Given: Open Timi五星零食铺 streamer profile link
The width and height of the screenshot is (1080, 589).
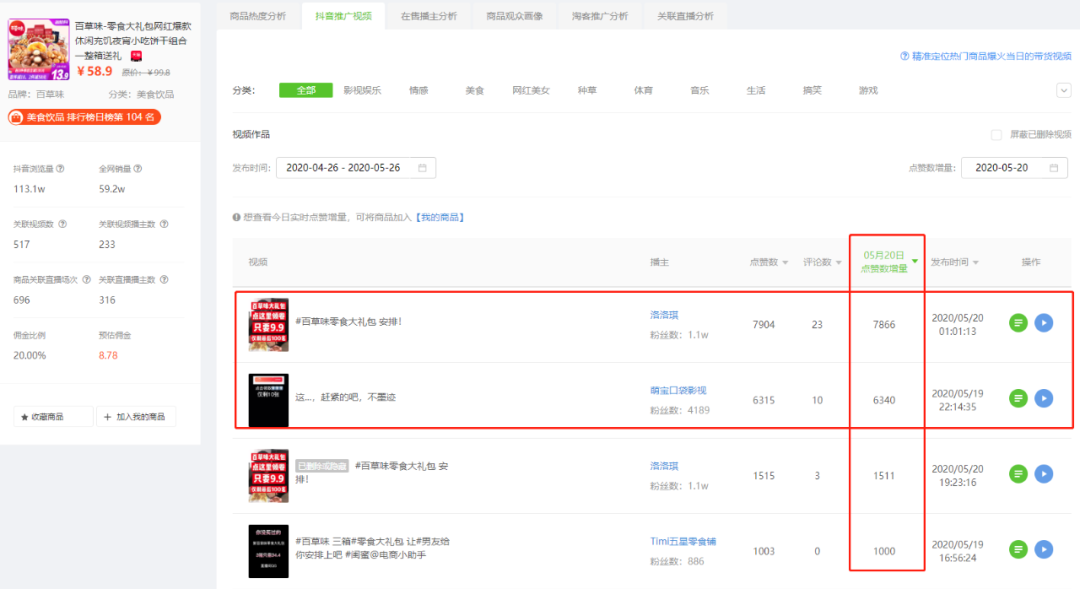Looking at the screenshot, I should click(683, 541).
